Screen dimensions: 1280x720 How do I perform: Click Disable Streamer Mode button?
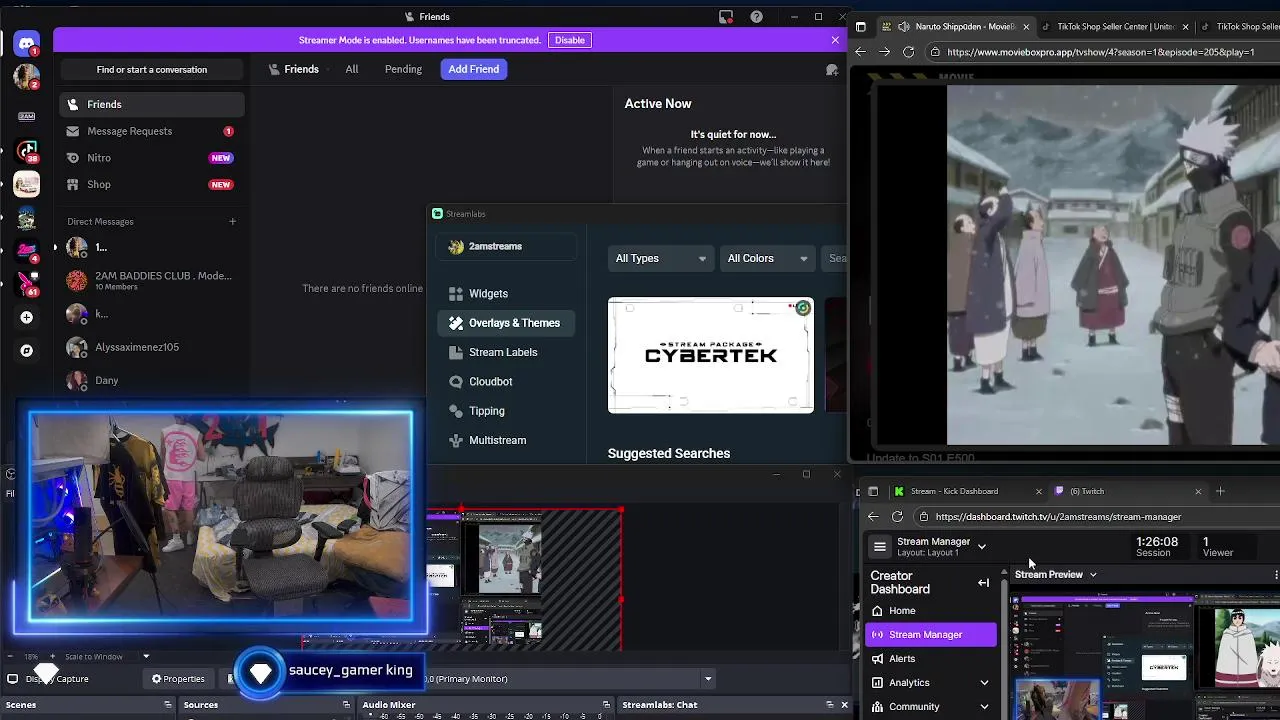tap(570, 40)
